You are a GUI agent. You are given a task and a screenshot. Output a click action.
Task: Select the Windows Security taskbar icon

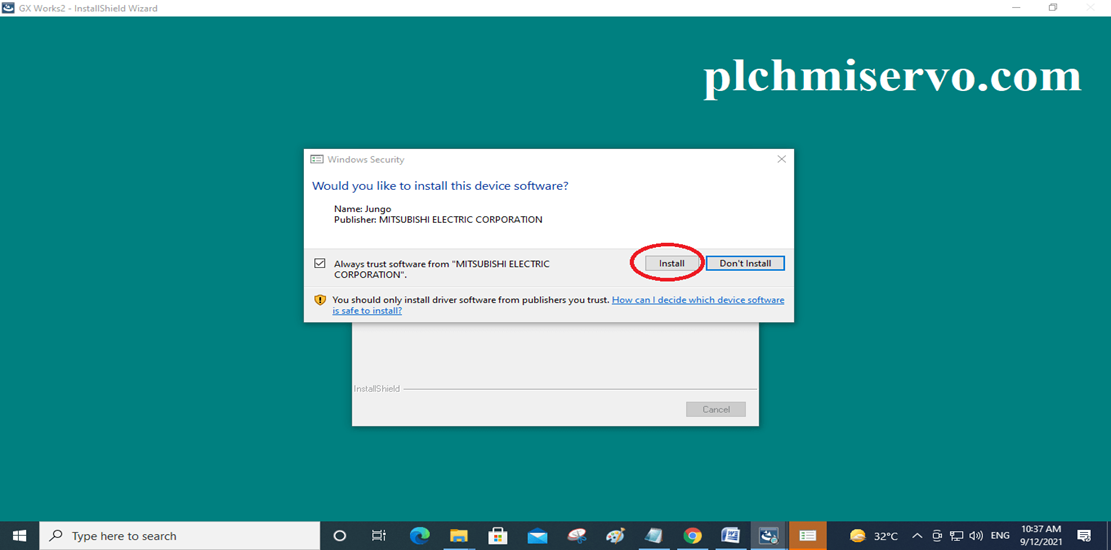808,536
